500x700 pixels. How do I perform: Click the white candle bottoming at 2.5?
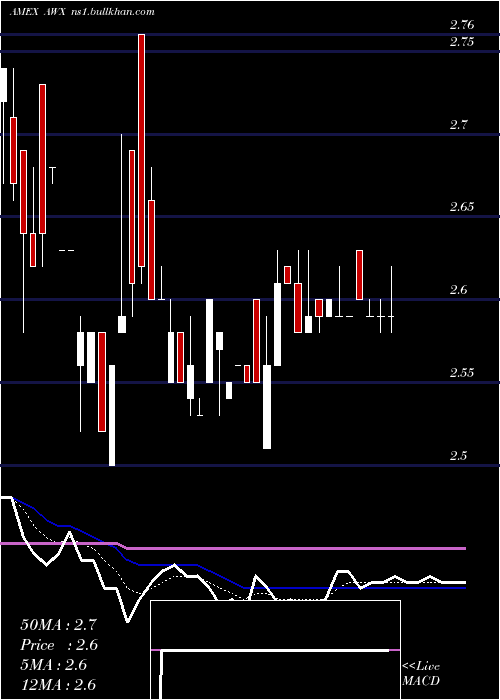[112, 416]
